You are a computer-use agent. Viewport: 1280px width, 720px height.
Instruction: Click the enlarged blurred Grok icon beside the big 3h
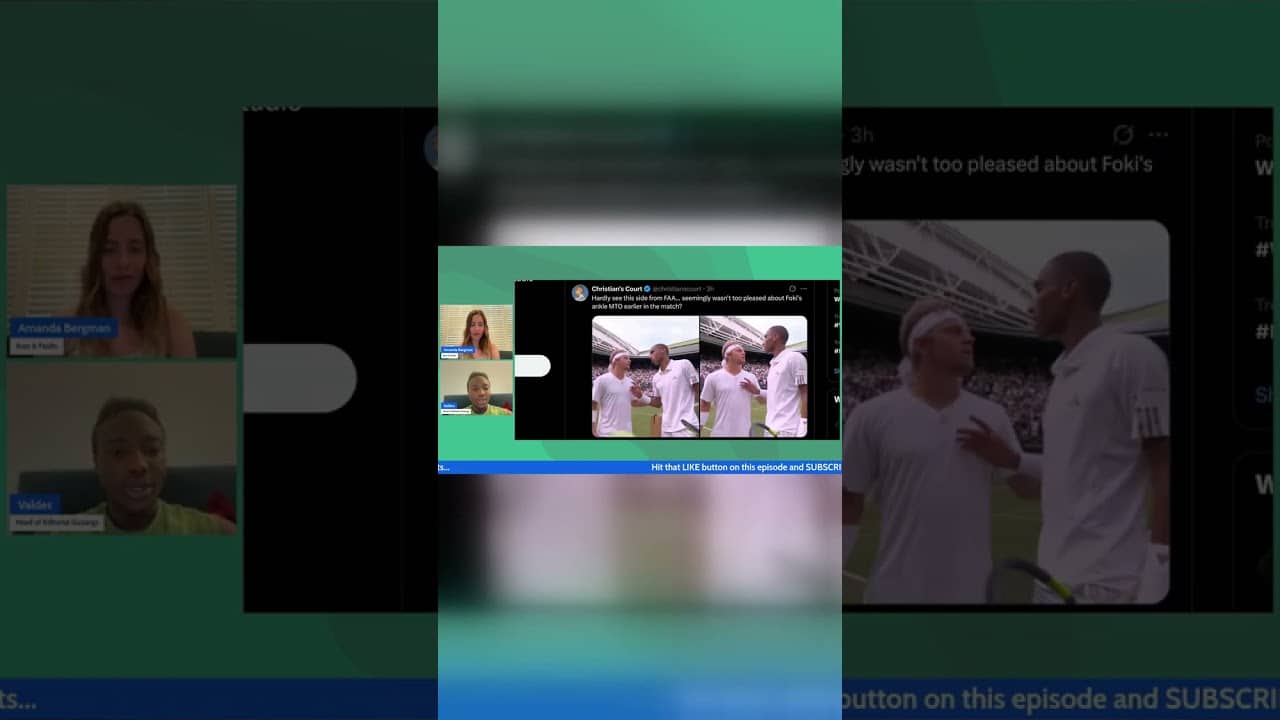(x=1123, y=135)
